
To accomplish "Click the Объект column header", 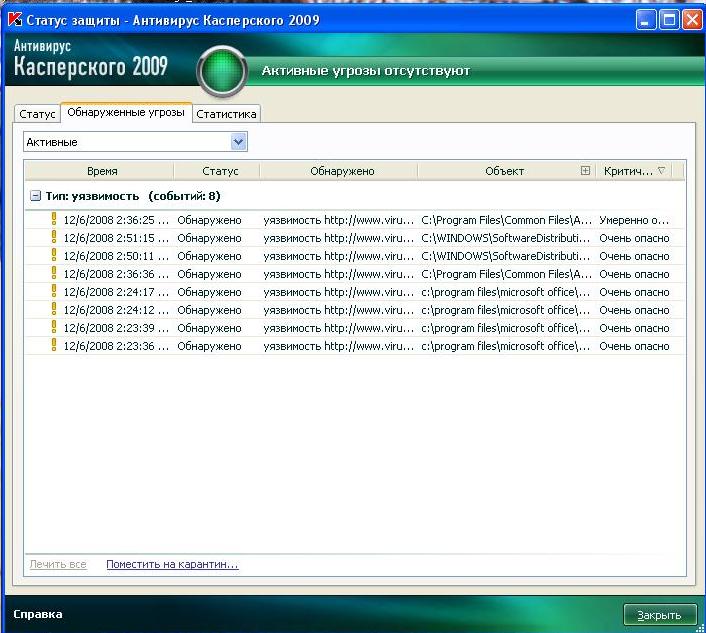I will (504, 171).
